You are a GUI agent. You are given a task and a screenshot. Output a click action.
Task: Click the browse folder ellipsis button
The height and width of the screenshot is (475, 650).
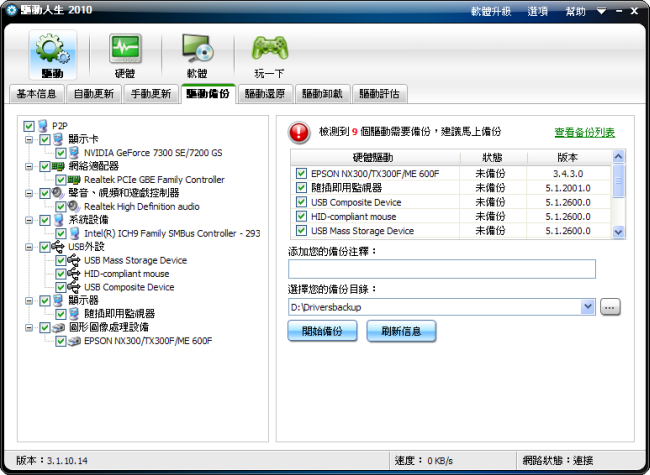(x=611, y=307)
